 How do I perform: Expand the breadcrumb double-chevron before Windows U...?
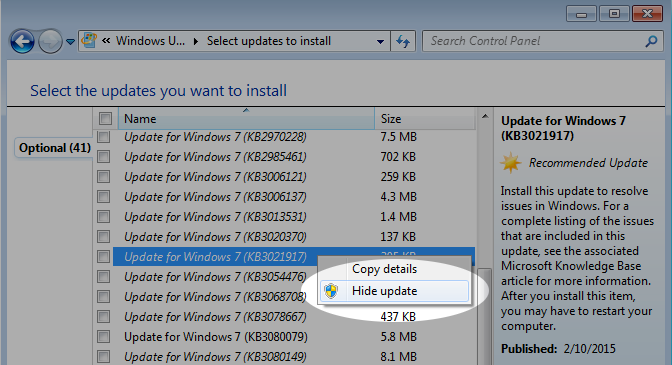106,41
